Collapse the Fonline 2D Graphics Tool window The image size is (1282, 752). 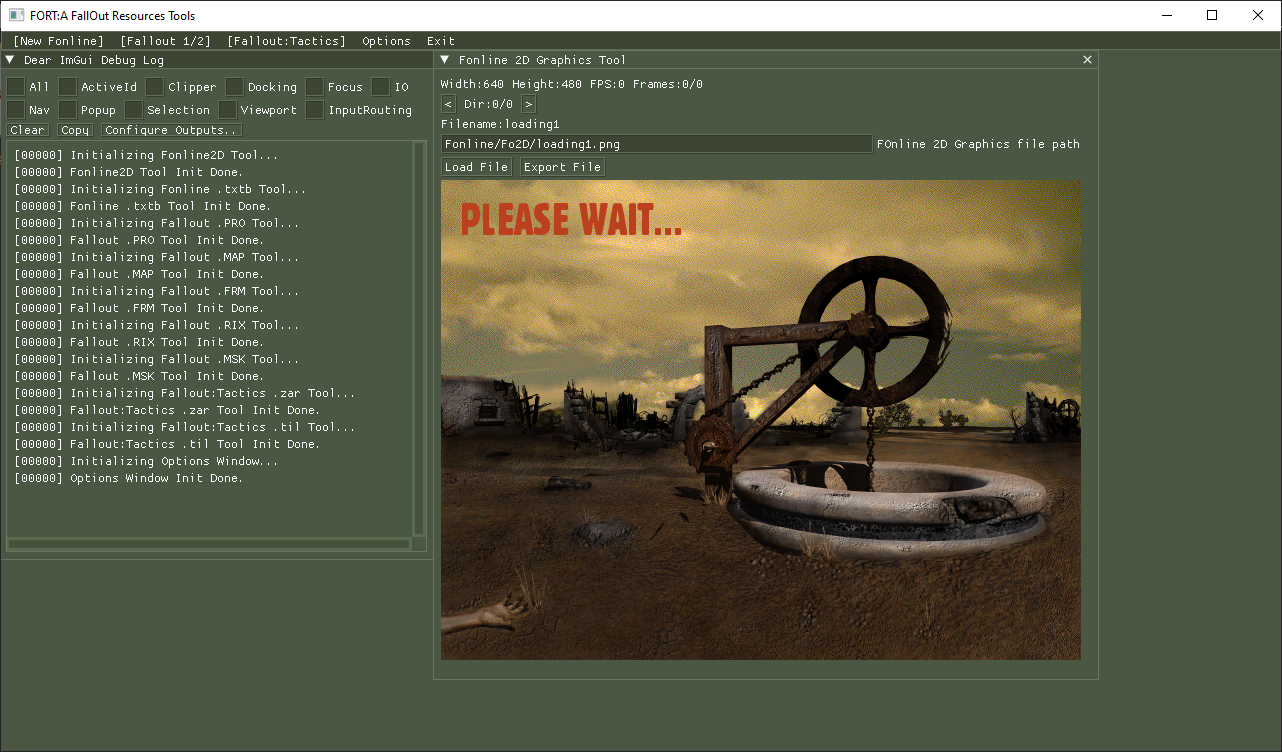tap(445, 60)
